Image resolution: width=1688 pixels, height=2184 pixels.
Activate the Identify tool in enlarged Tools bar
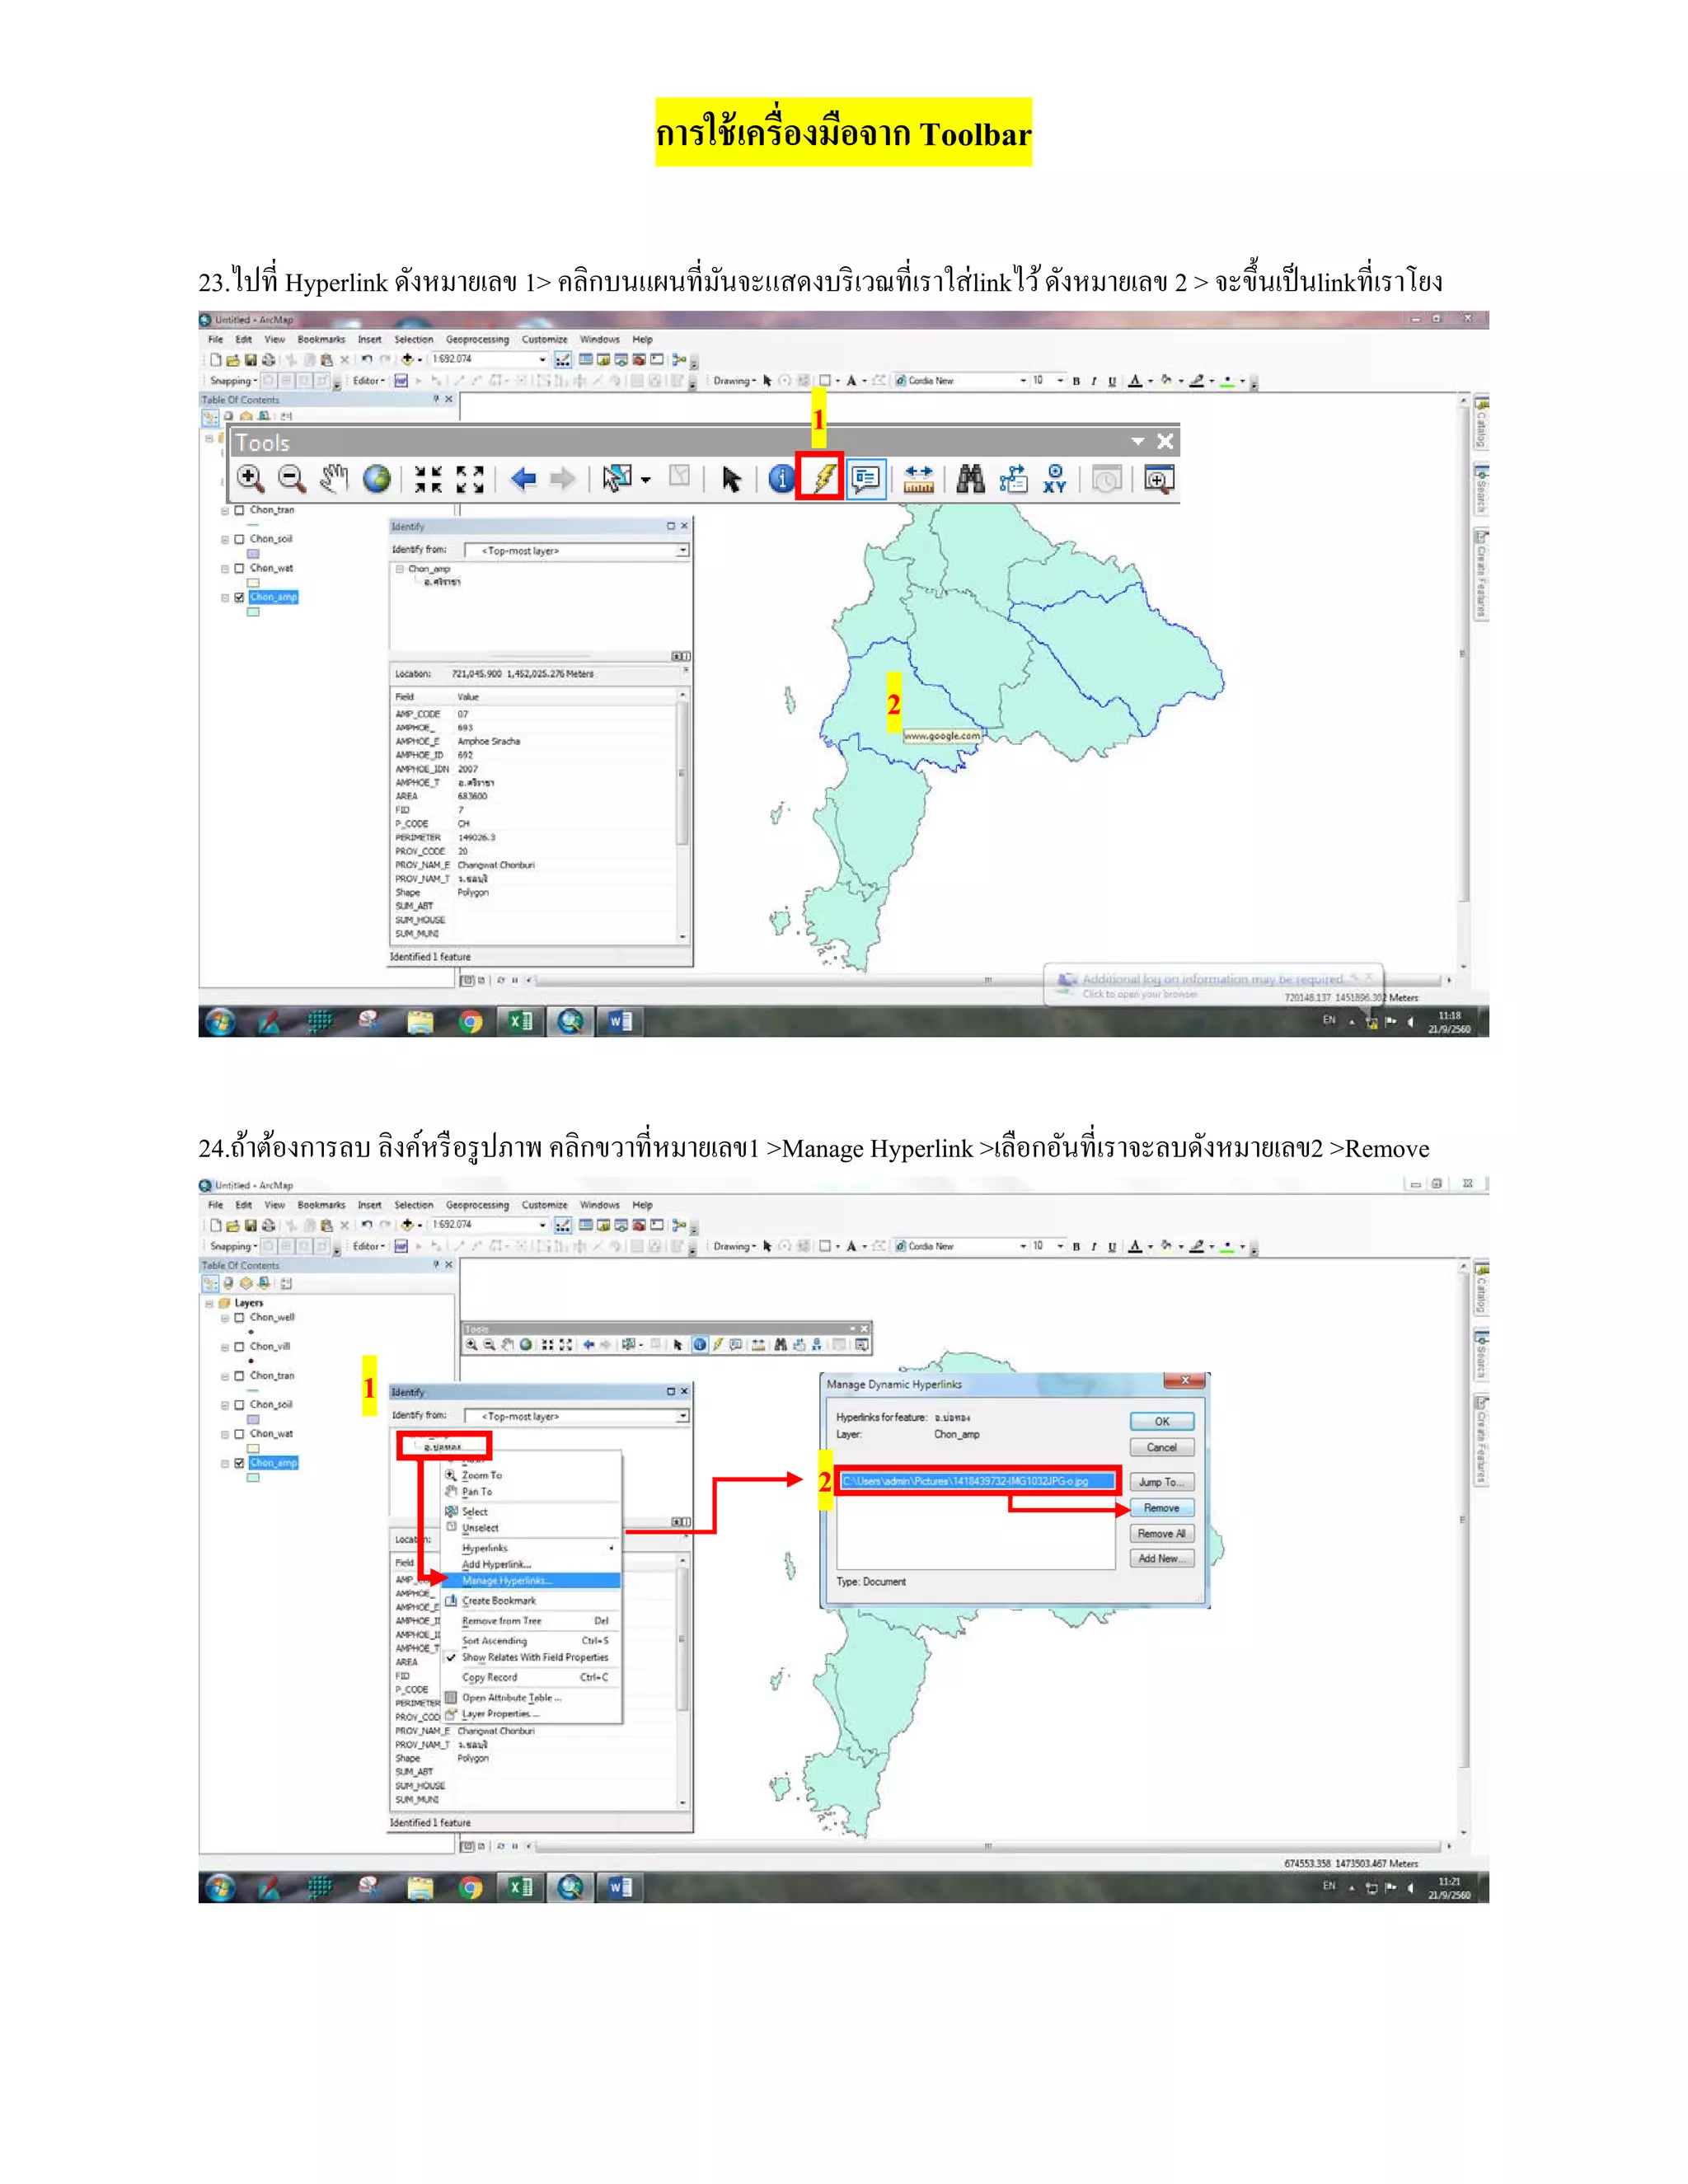[781, 479]
